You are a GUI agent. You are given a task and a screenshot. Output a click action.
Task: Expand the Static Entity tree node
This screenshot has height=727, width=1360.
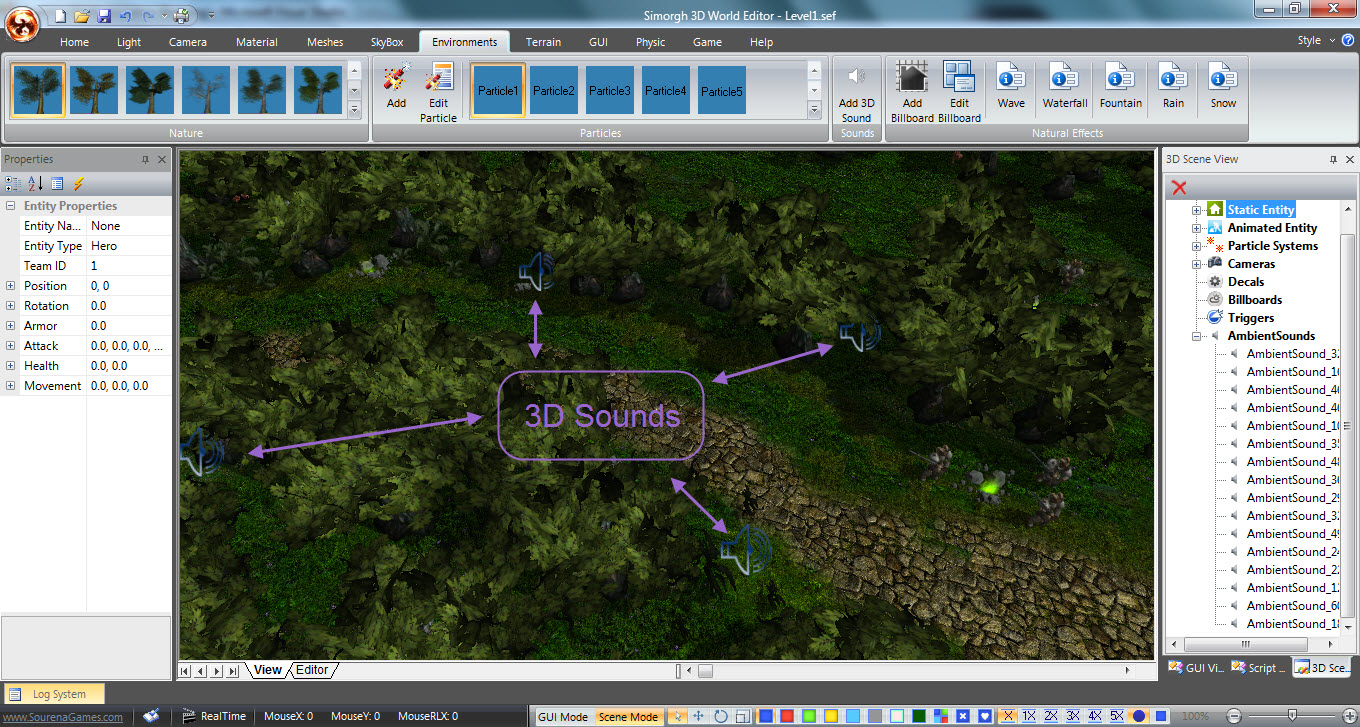pos(1196,210)
